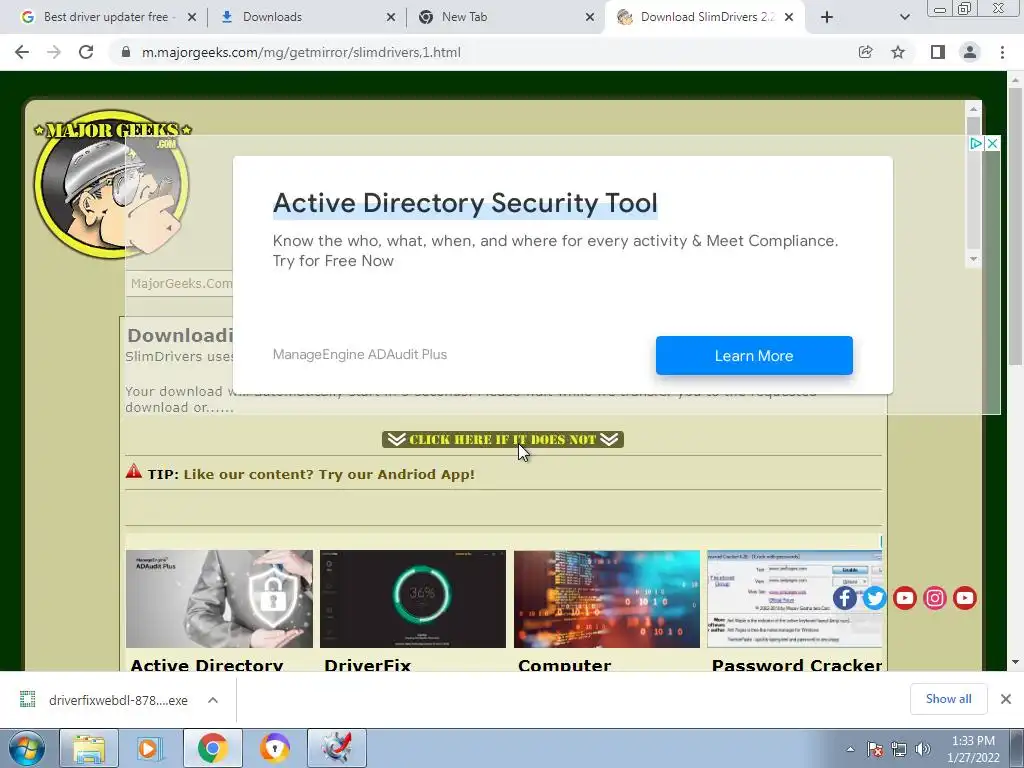View site security lock icon

(126, 52)
